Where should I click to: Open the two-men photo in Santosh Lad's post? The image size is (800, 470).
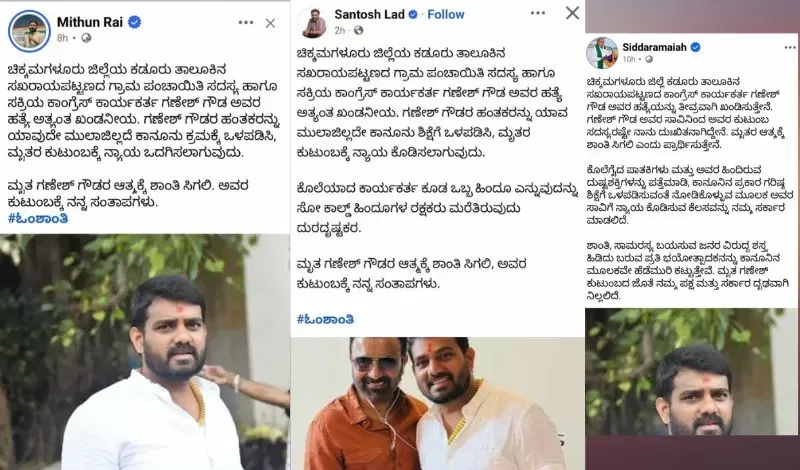click(x=438, y=404)
